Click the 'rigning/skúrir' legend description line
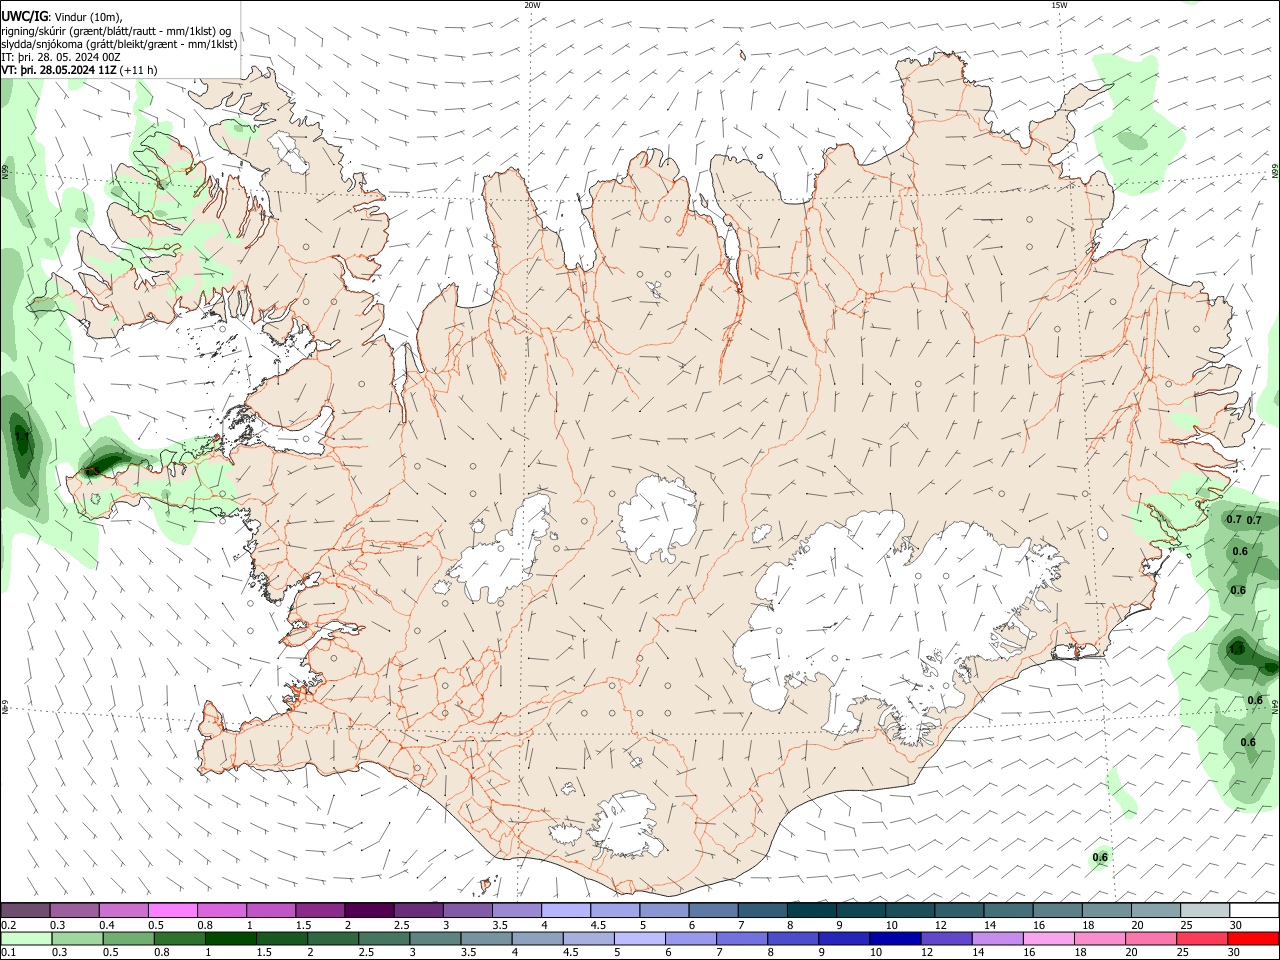This screenshot has width=1280, height=960. coord(115,31)
